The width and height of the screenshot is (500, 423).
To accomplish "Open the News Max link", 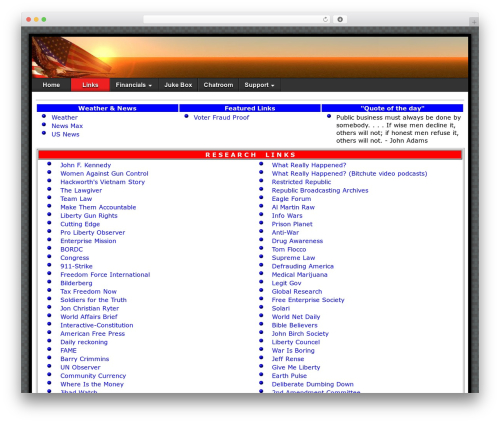I will tap(67, 126).
